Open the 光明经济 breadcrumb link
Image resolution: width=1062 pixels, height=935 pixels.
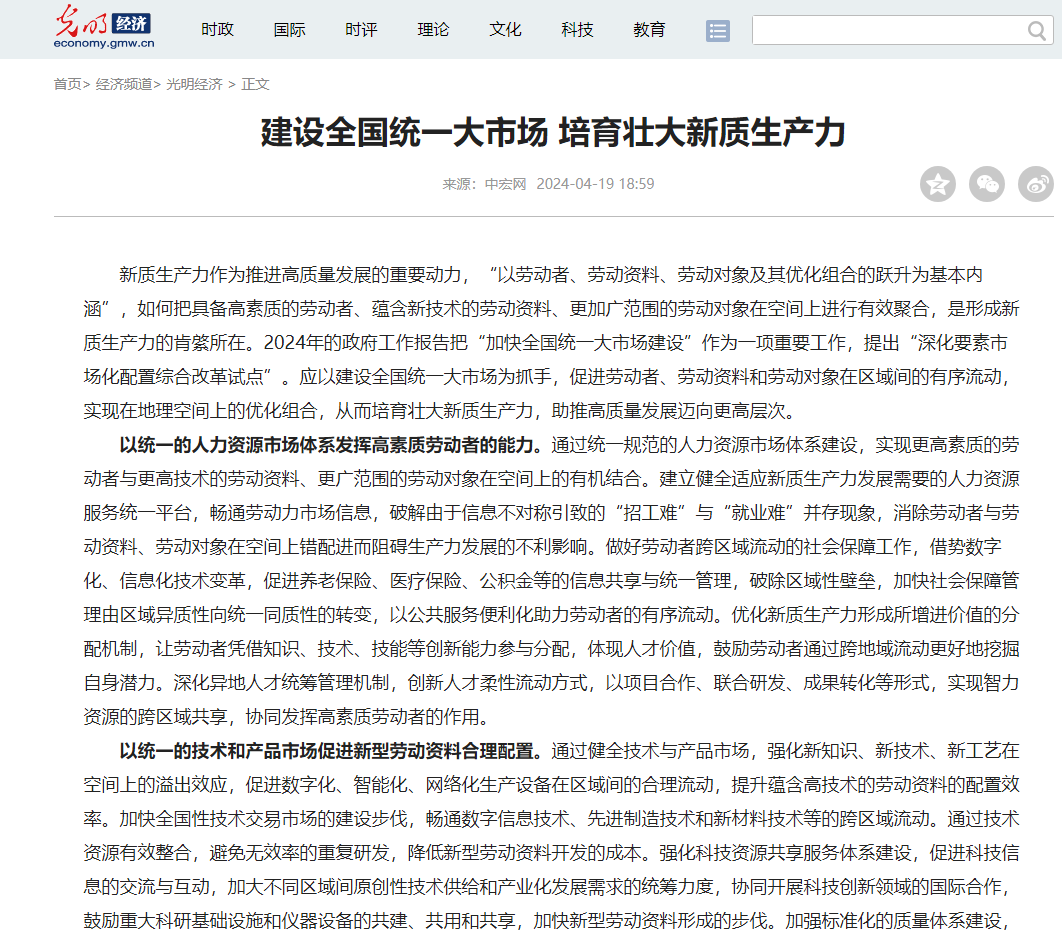194,84
